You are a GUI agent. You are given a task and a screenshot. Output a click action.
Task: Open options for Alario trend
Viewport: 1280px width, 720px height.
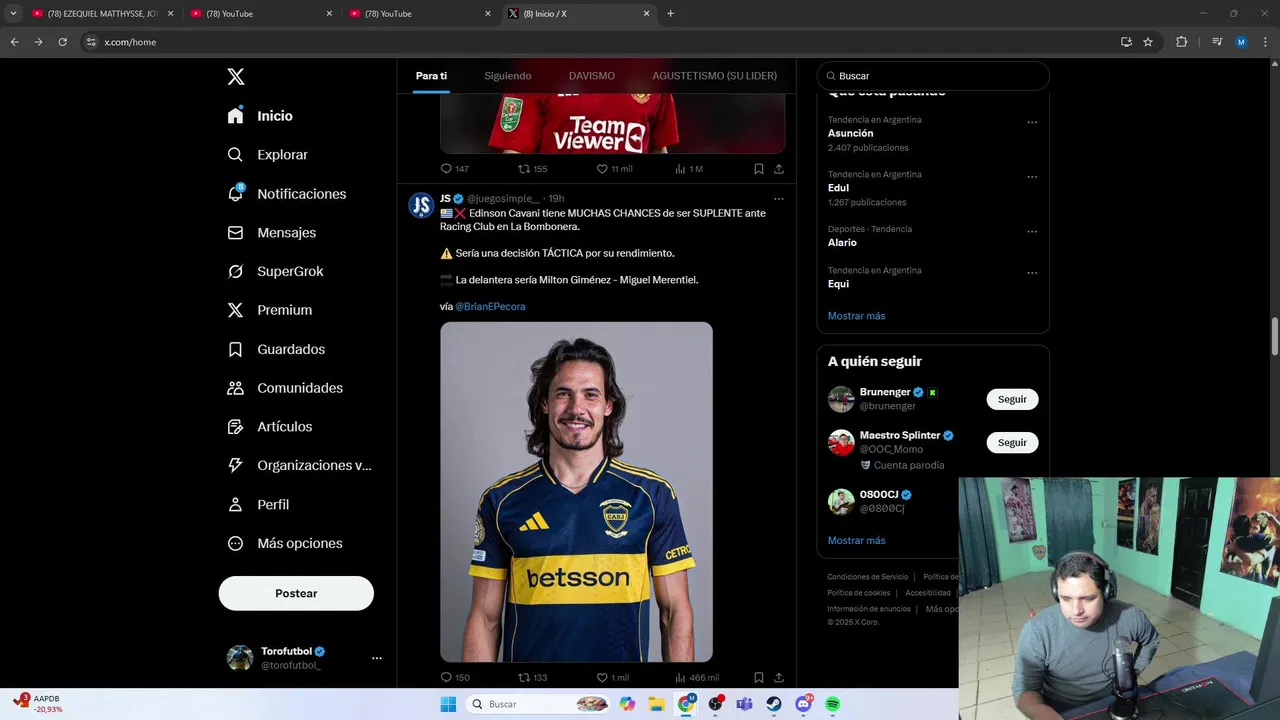1032,231
